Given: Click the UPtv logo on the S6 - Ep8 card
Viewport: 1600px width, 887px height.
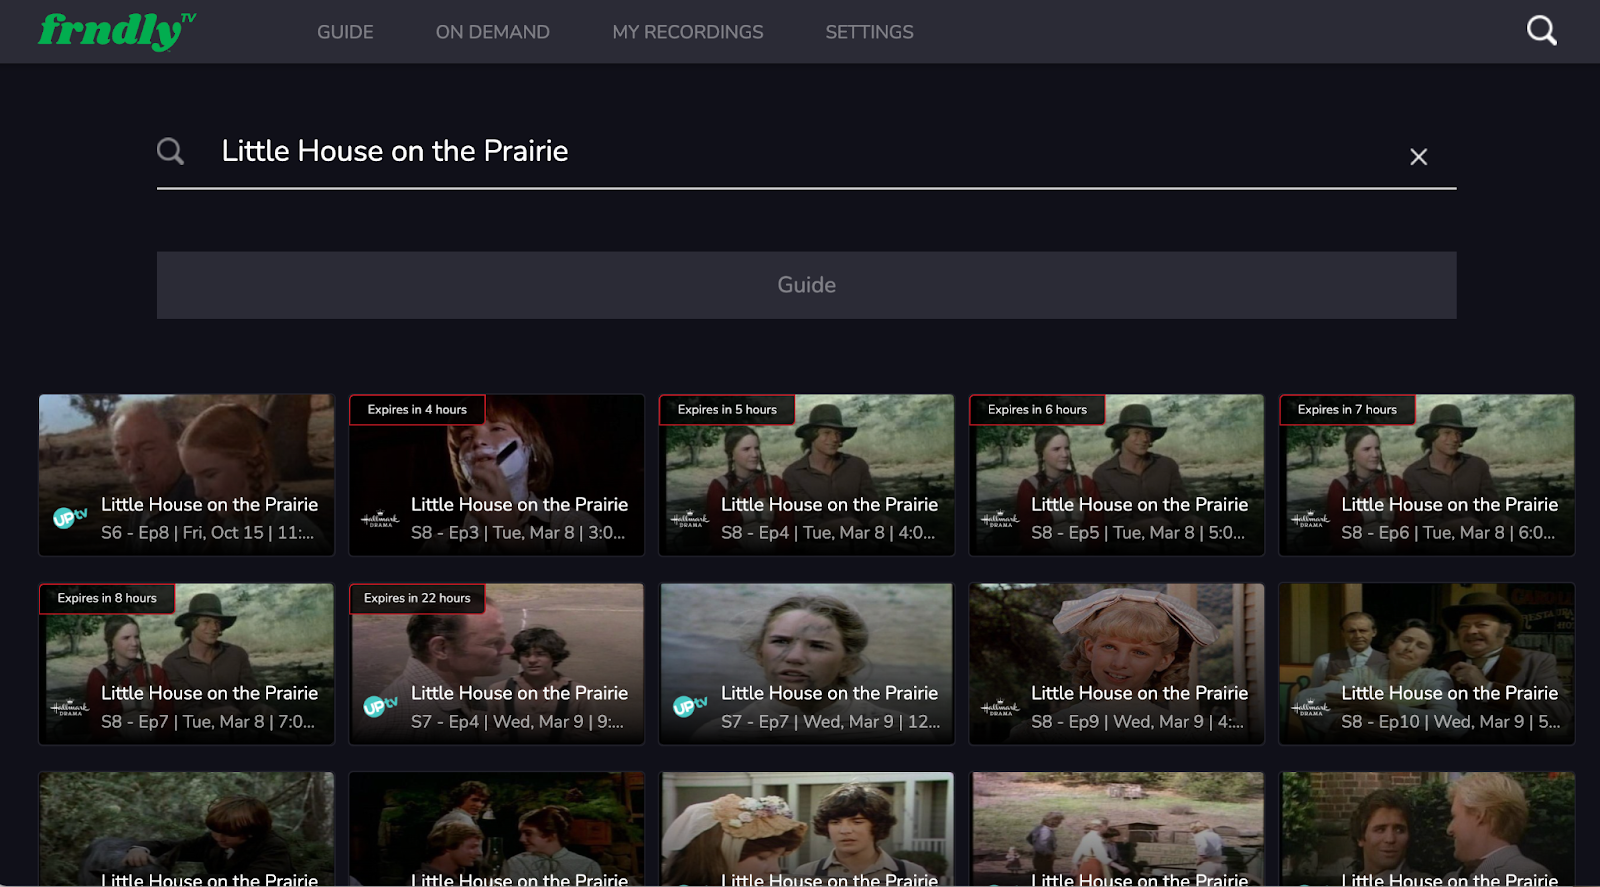Looking at the screenshot, I should (70, 517).
